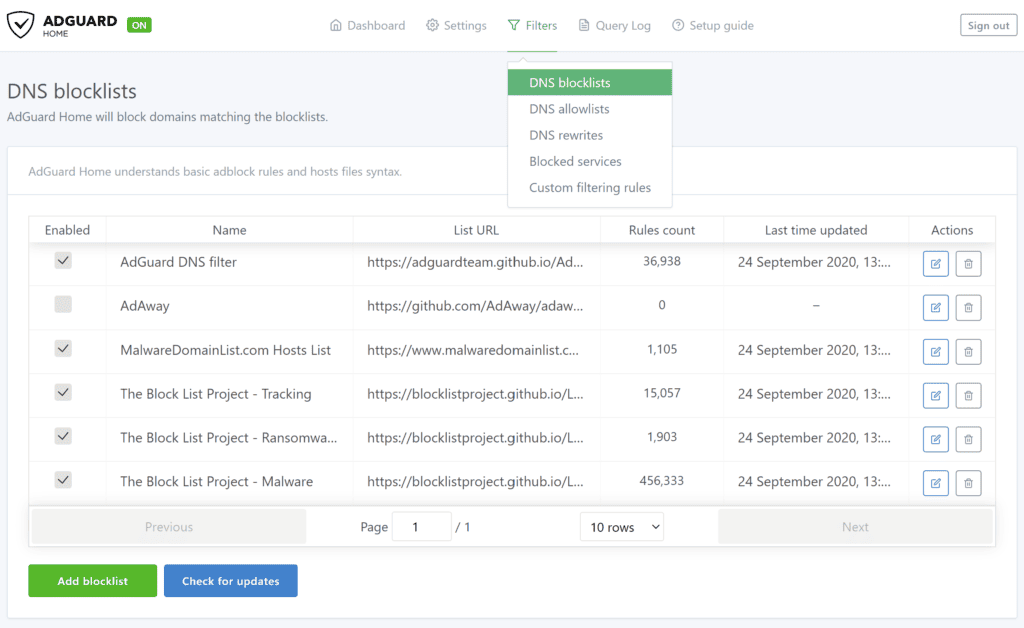
Task: Open the rows per page dropdown
Action: point(622,527)
